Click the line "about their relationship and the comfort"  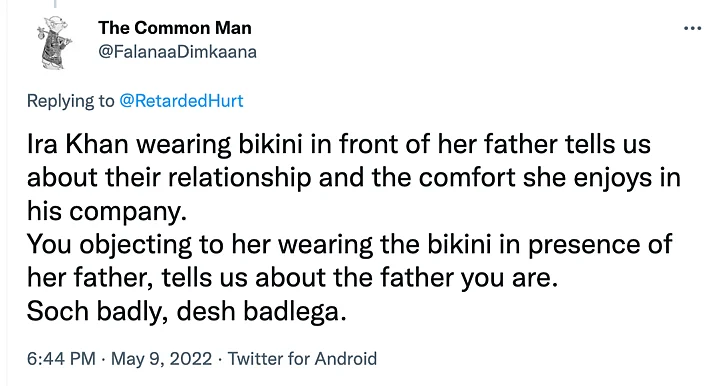pos(354,178)
